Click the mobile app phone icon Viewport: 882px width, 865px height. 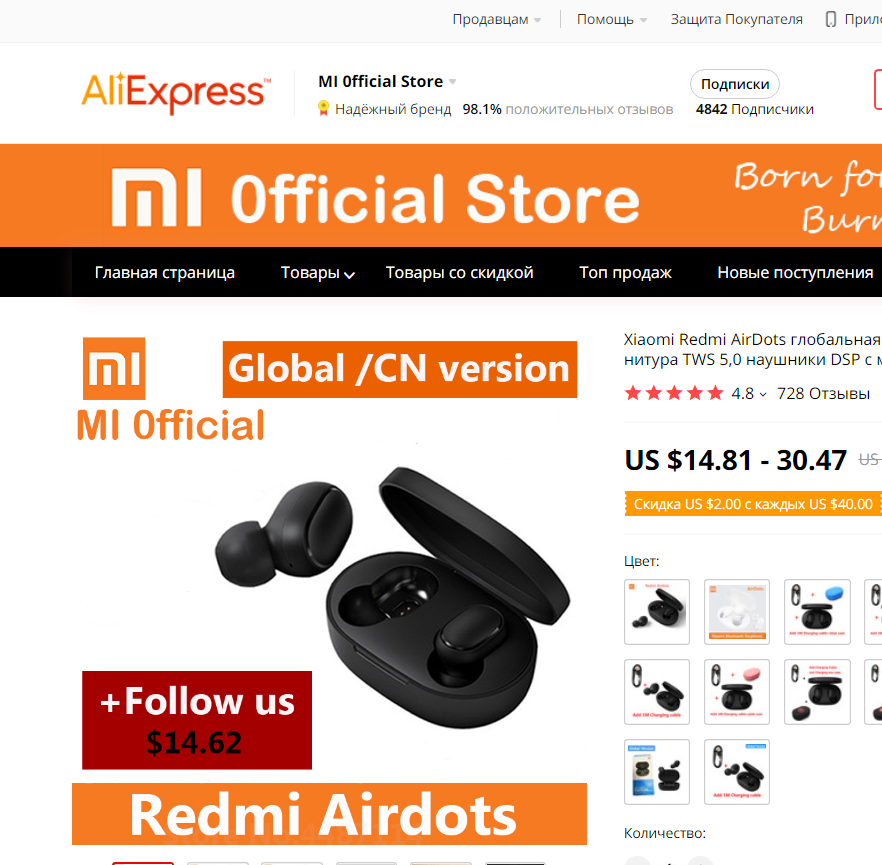[x=830, y=19]
